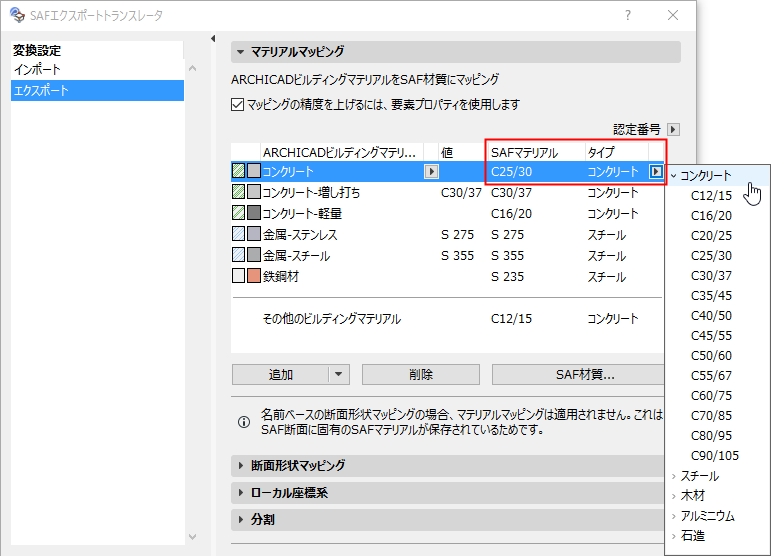
Task: Click the empty fill icon of 鉄鋼材 row
Action: pos(238,276)
